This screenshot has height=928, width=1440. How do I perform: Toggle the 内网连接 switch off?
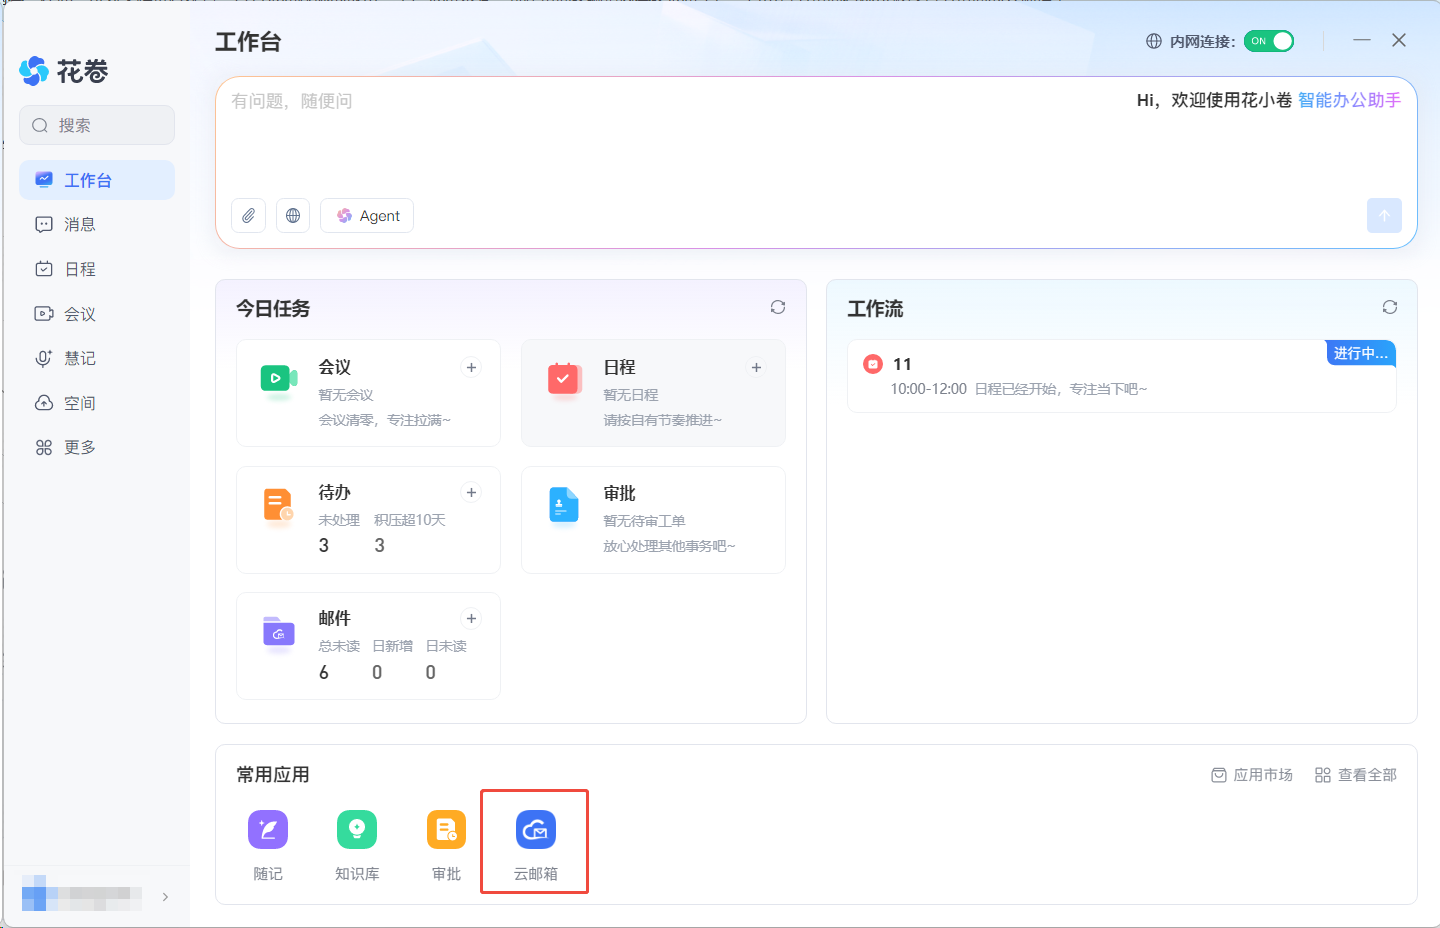coord(1269,41)
